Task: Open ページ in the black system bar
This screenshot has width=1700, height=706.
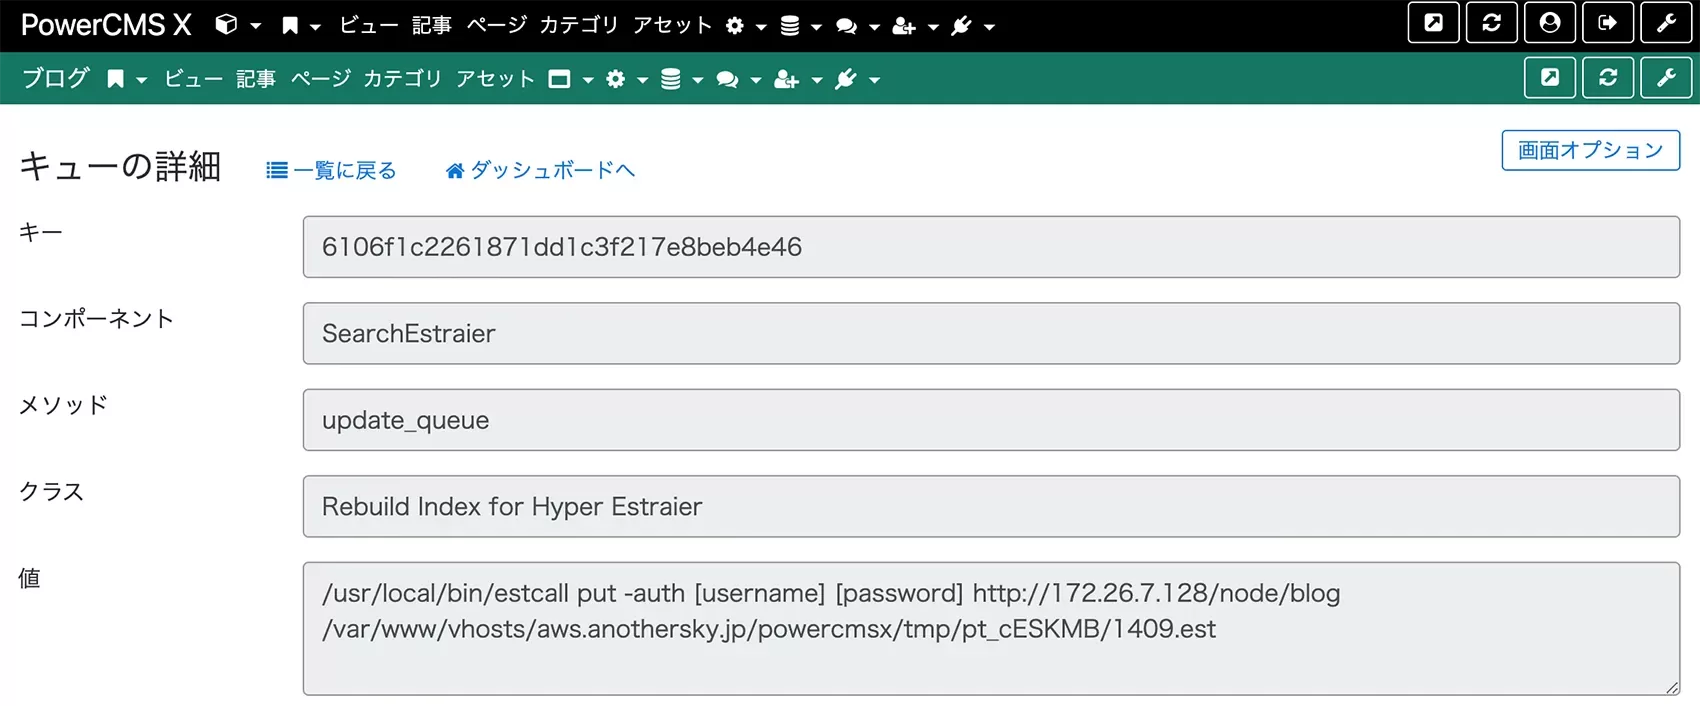Action: pyautogui.click(x=497, y=25)
